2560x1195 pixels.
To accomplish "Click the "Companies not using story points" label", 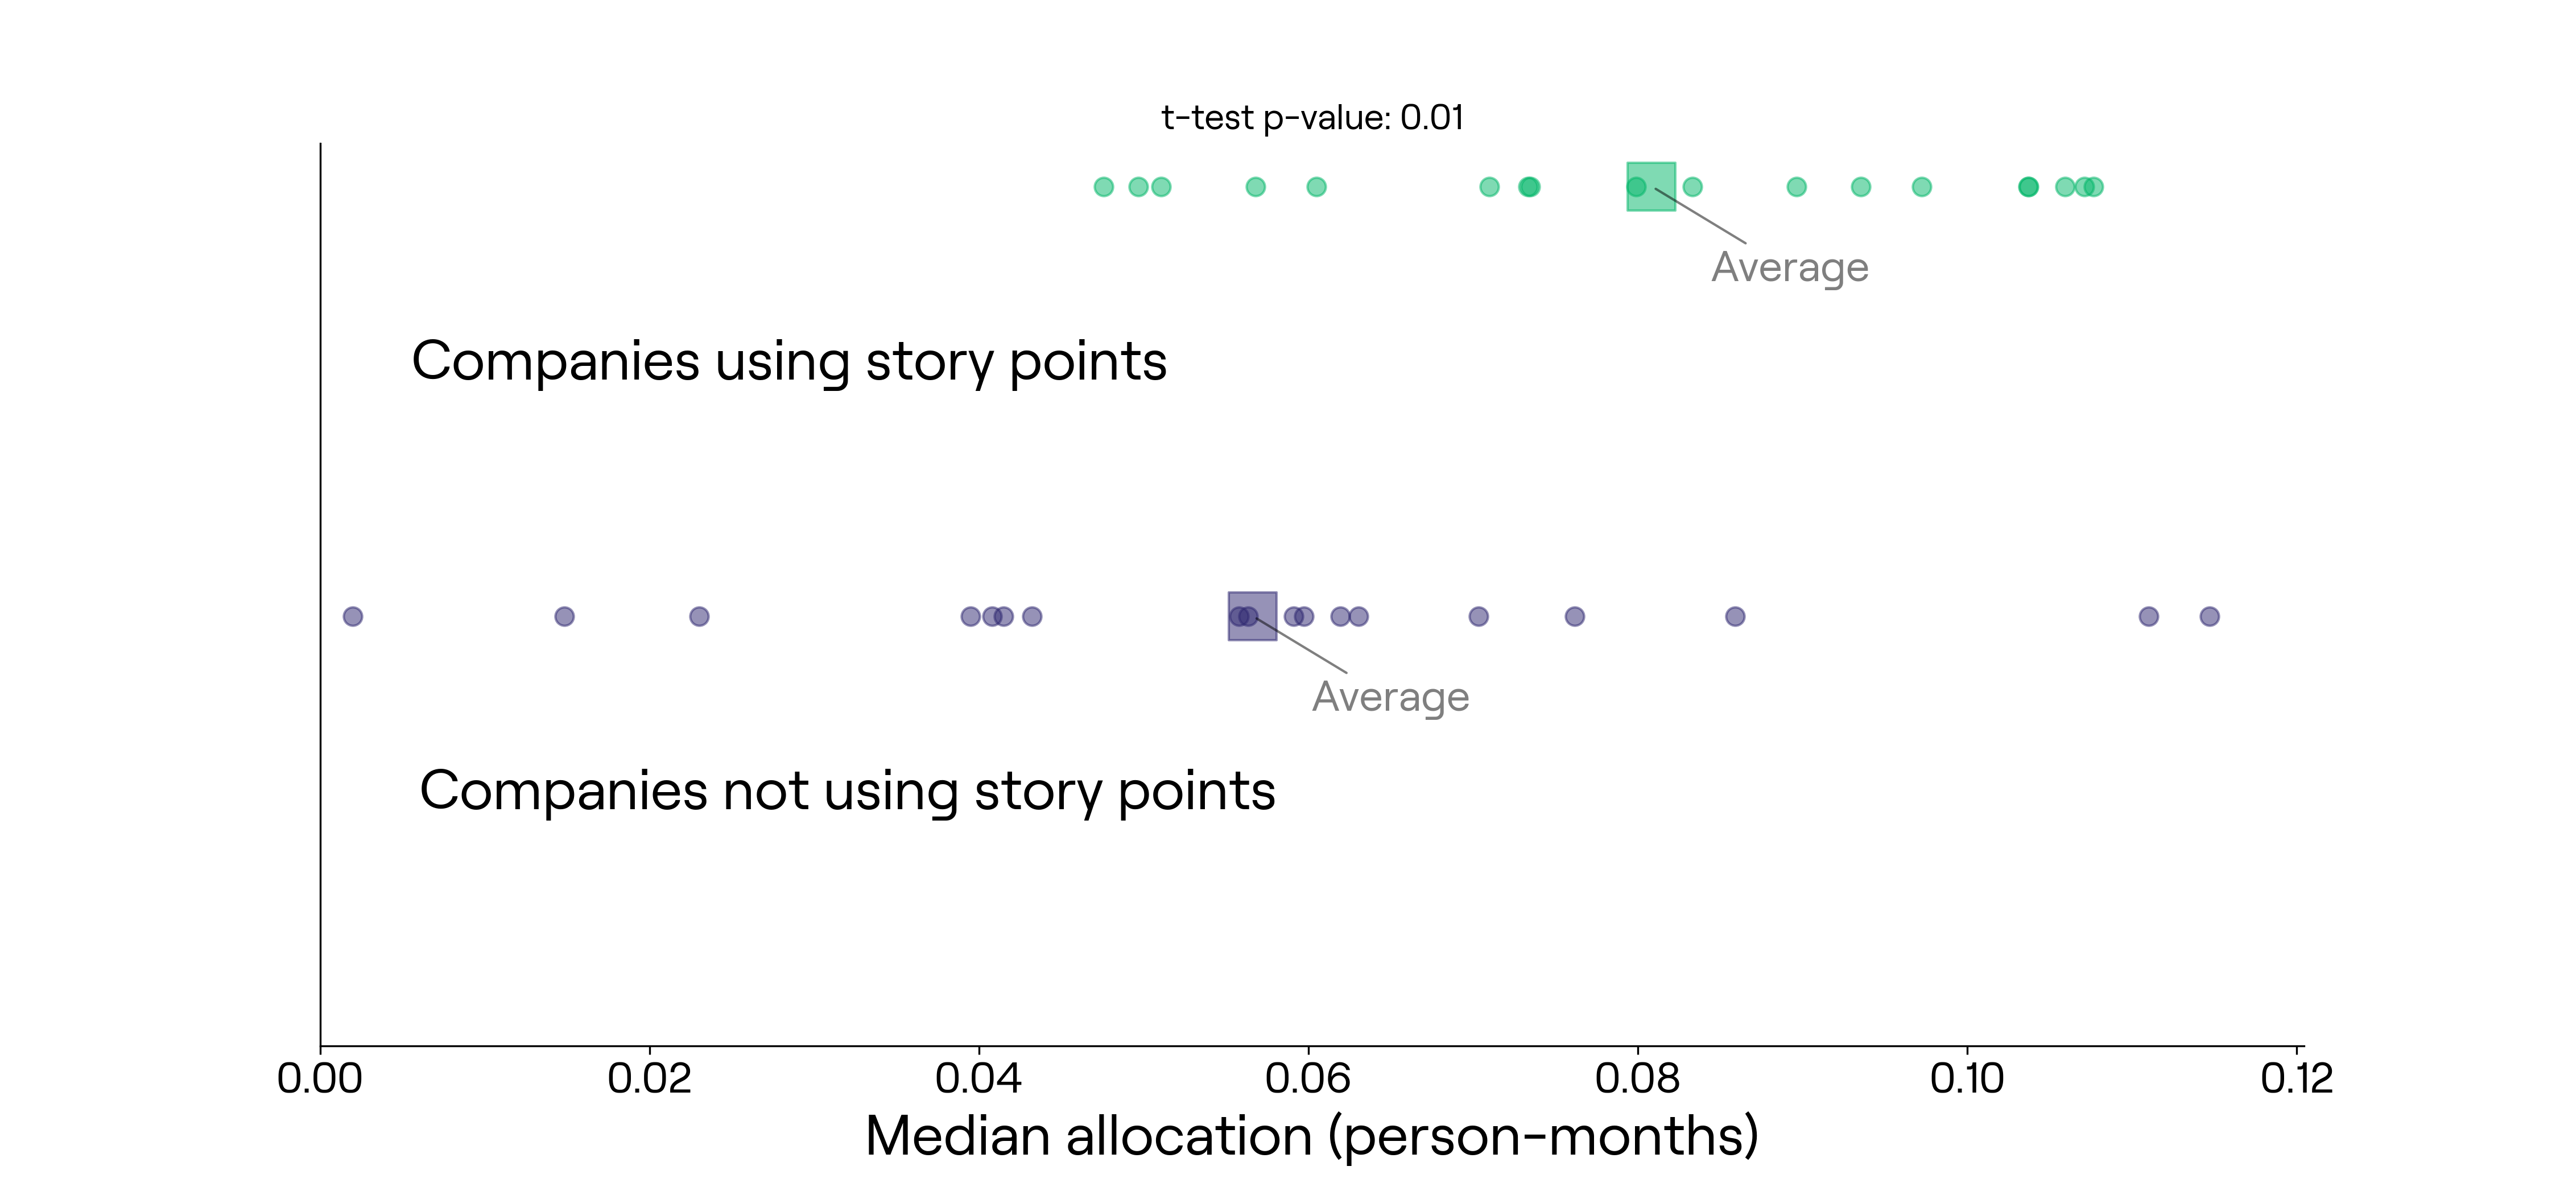I will (x=847, y=791).
